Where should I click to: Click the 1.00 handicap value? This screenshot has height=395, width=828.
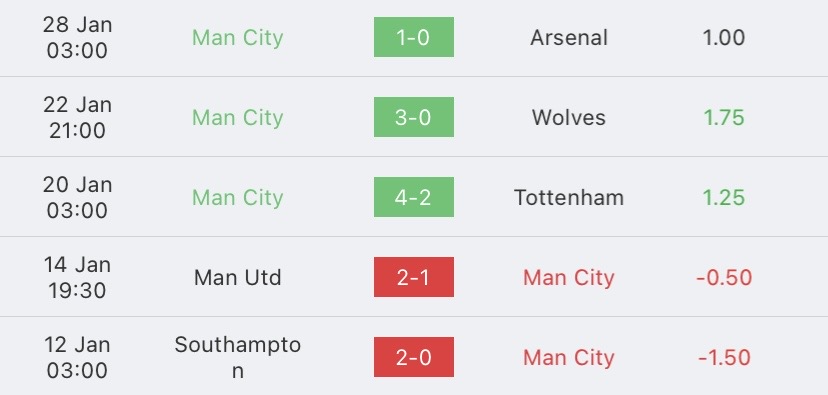pyautogui.click(x=724, y=37)
